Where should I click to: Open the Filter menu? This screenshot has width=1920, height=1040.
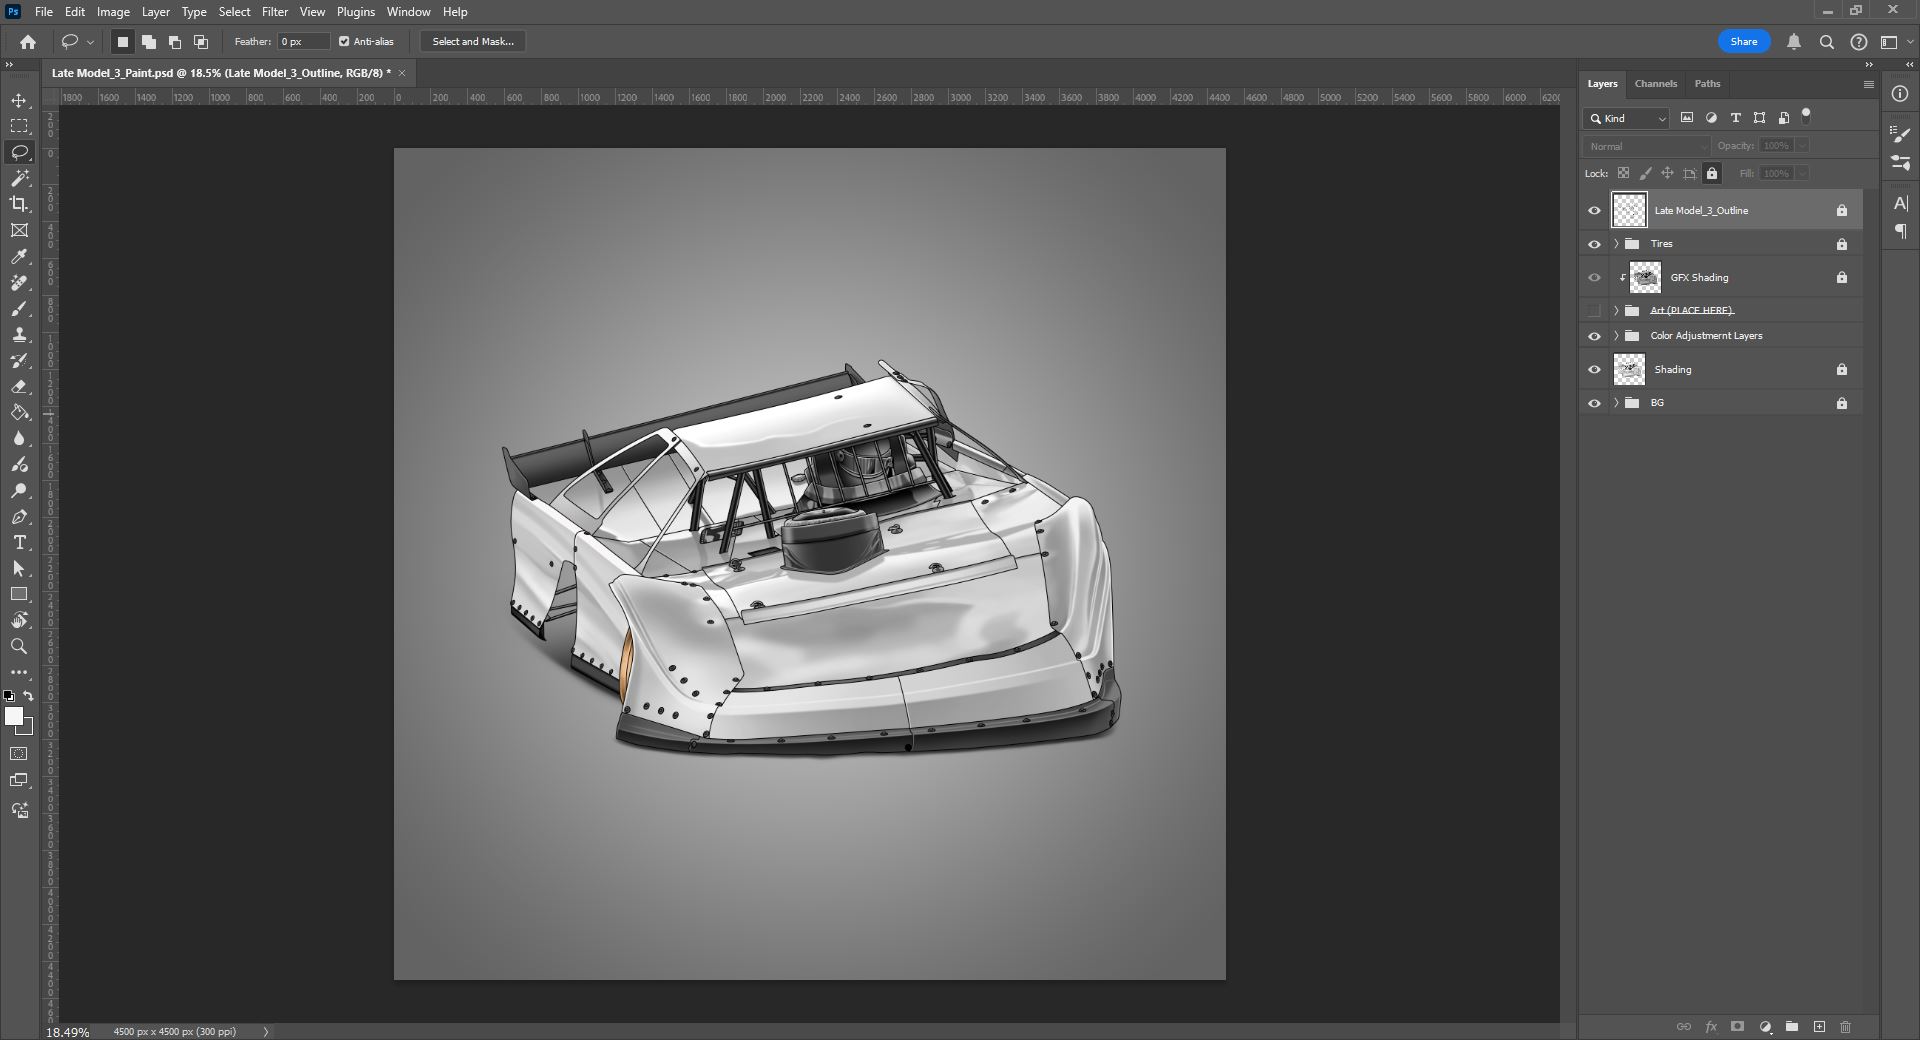coord(274,11)
